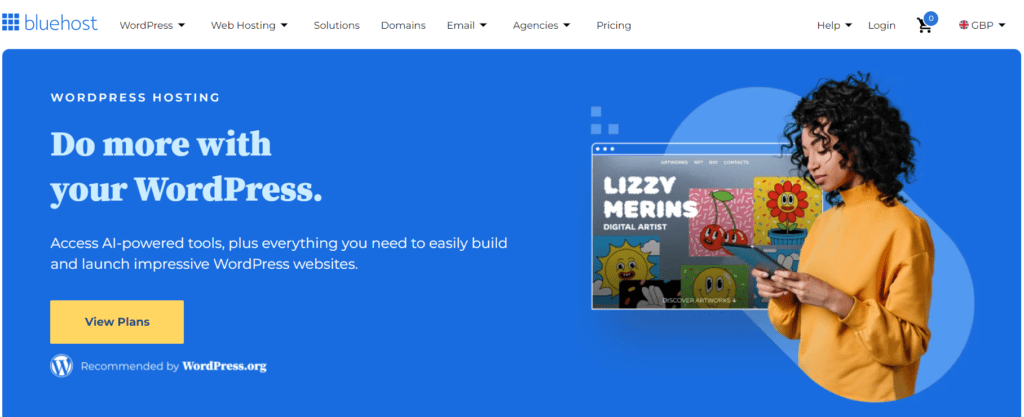Click the Login link
The width and height of the screenshot is (1024, 417).
tap(882, 25)
